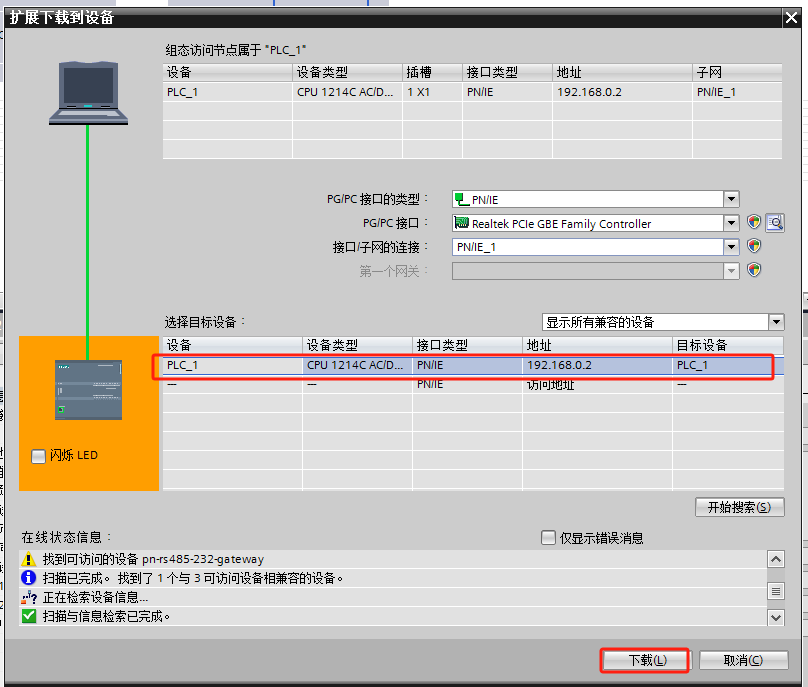Click yellow warning icon in status list
The image size is (808, 687).
coord(29,559)
